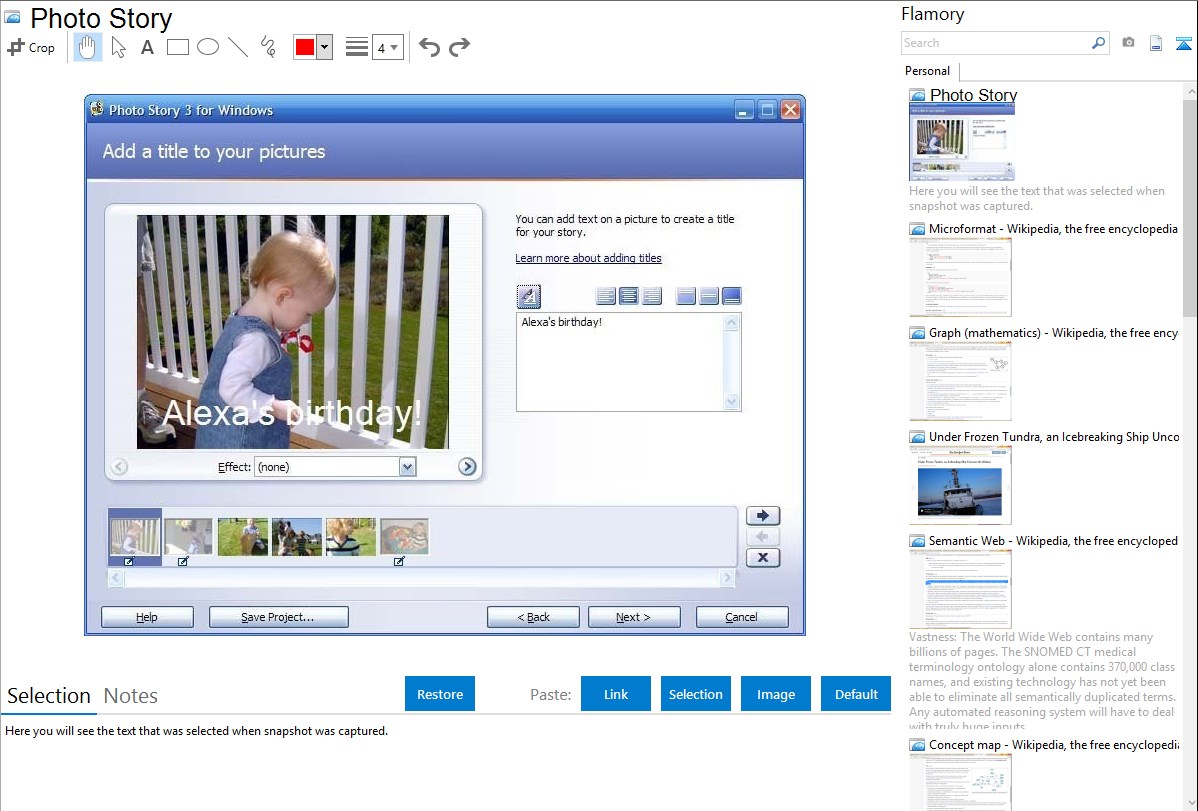Select the Crop tool
This screenshot has width=1198, height=811.
(31, 47)
